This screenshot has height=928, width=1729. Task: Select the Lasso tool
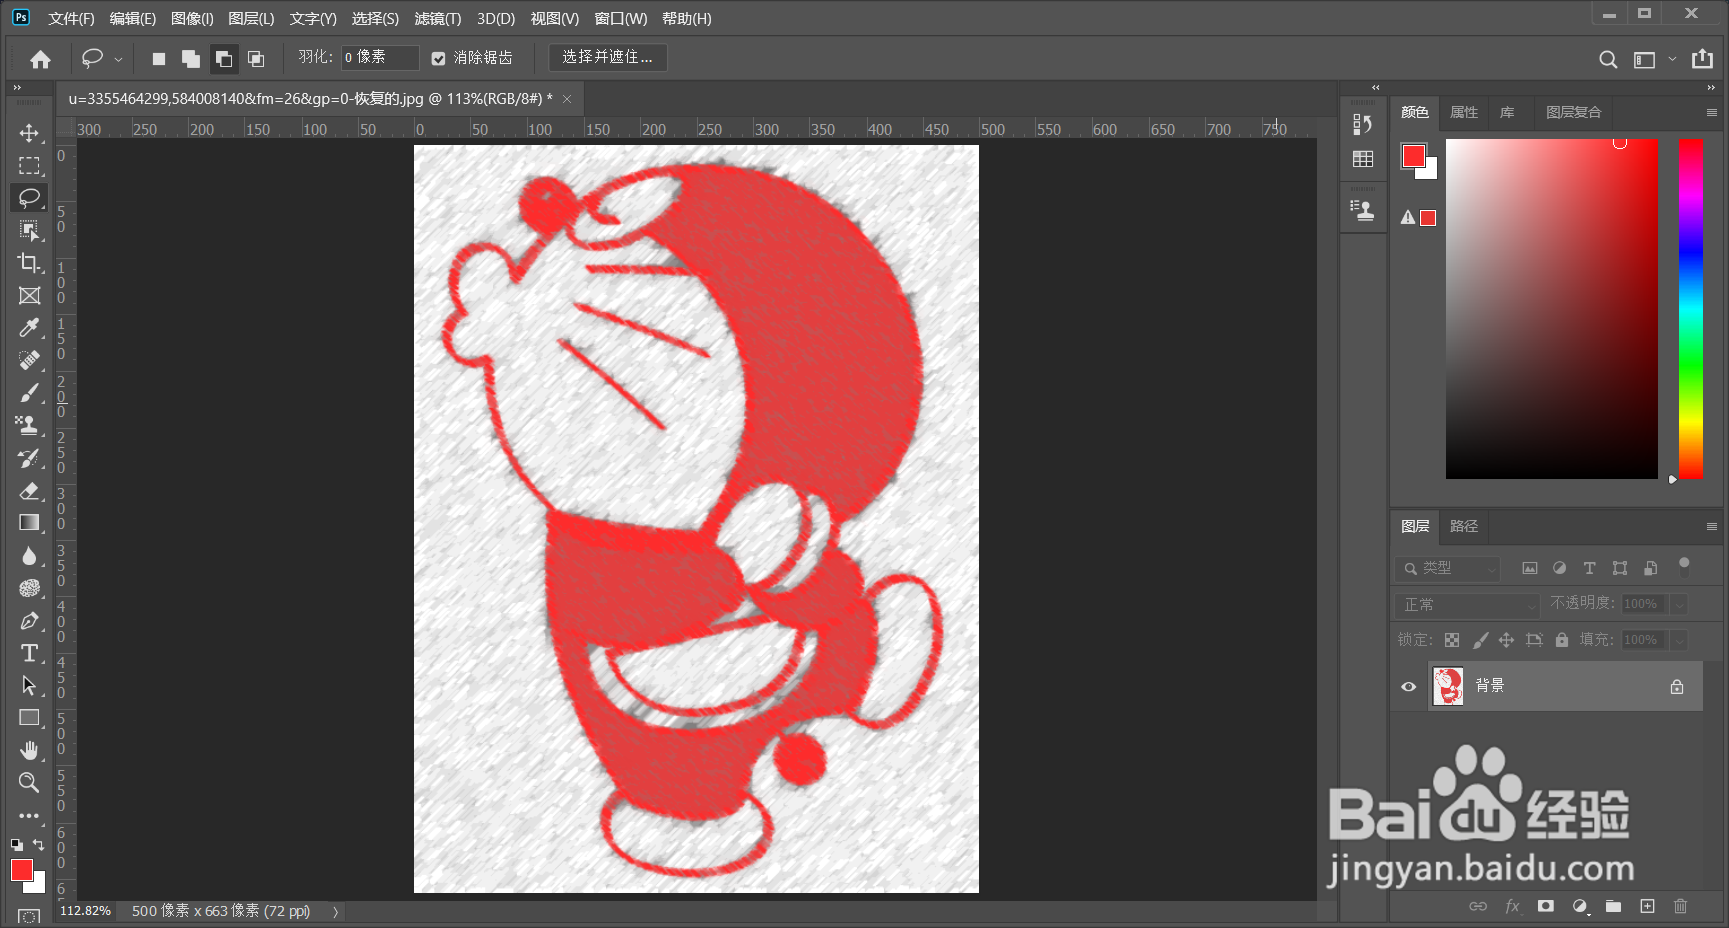30,198
